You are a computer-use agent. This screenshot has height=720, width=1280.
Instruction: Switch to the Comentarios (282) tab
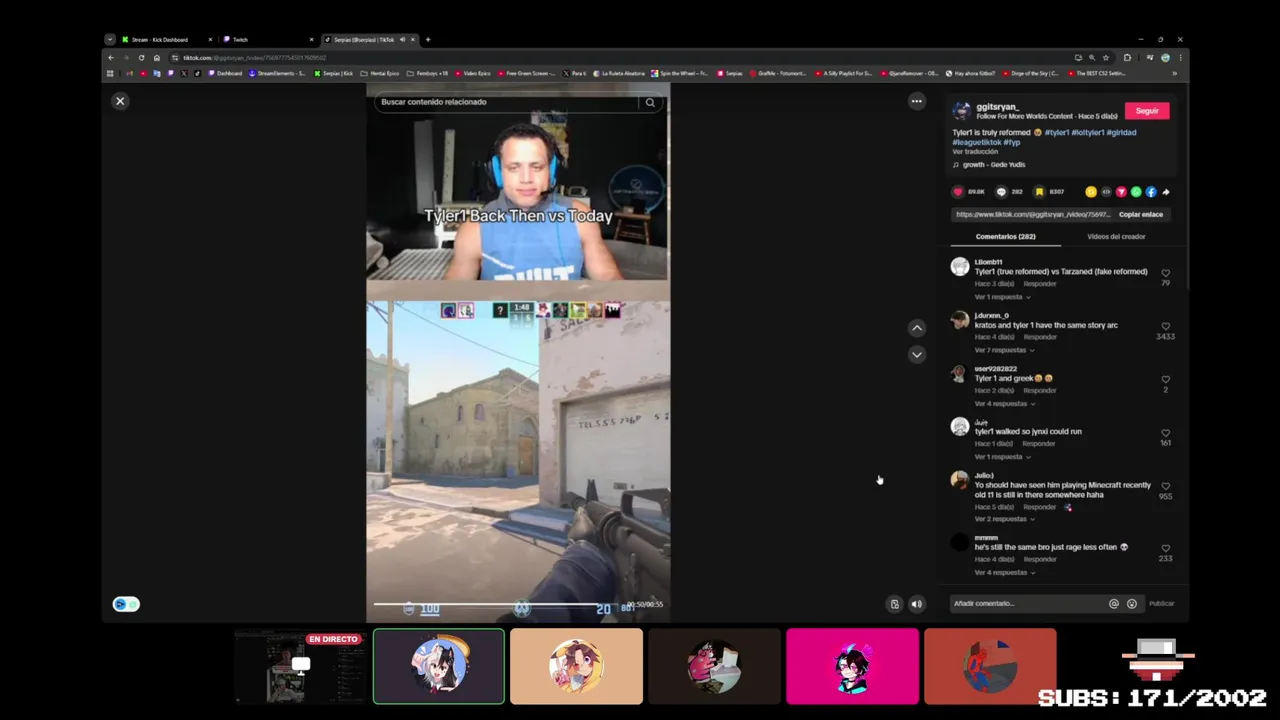(1005, 237)
